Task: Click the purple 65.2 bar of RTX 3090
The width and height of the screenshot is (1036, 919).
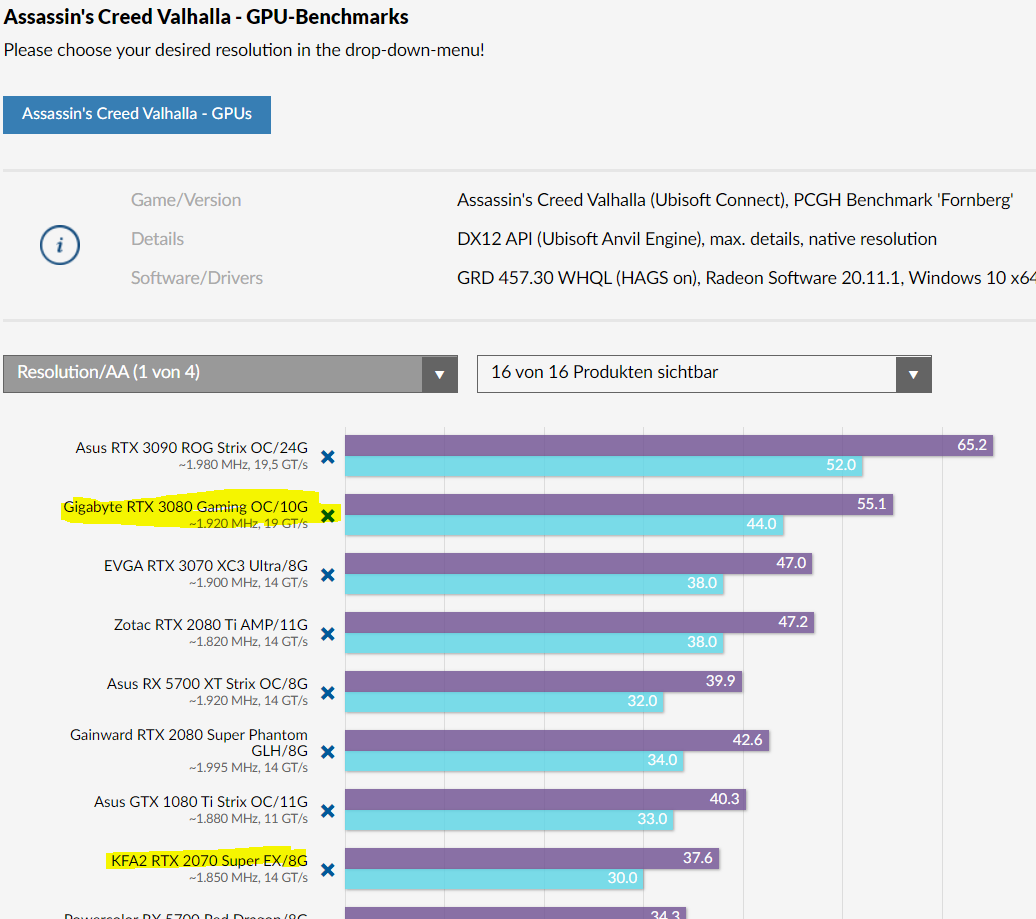Action: coord(669,445)
